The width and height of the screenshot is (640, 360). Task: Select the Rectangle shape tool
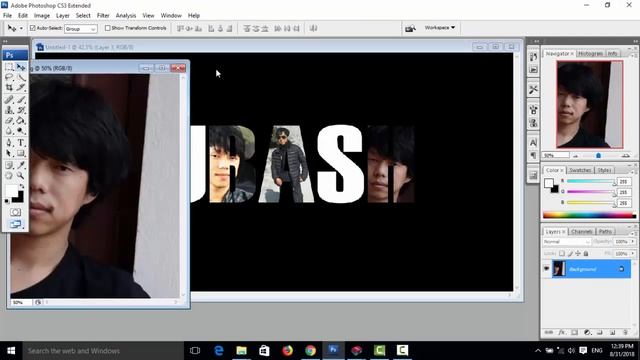21,153
